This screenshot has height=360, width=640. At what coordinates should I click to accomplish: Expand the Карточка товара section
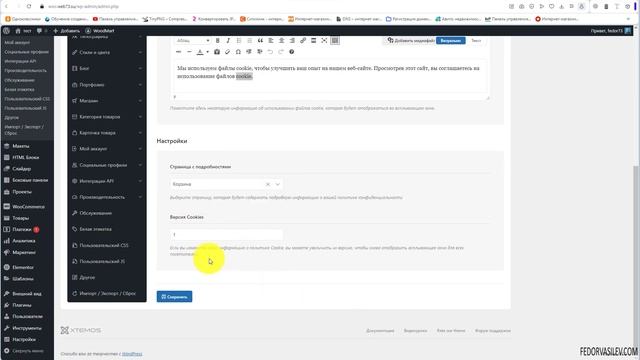(x=107, y=133)
